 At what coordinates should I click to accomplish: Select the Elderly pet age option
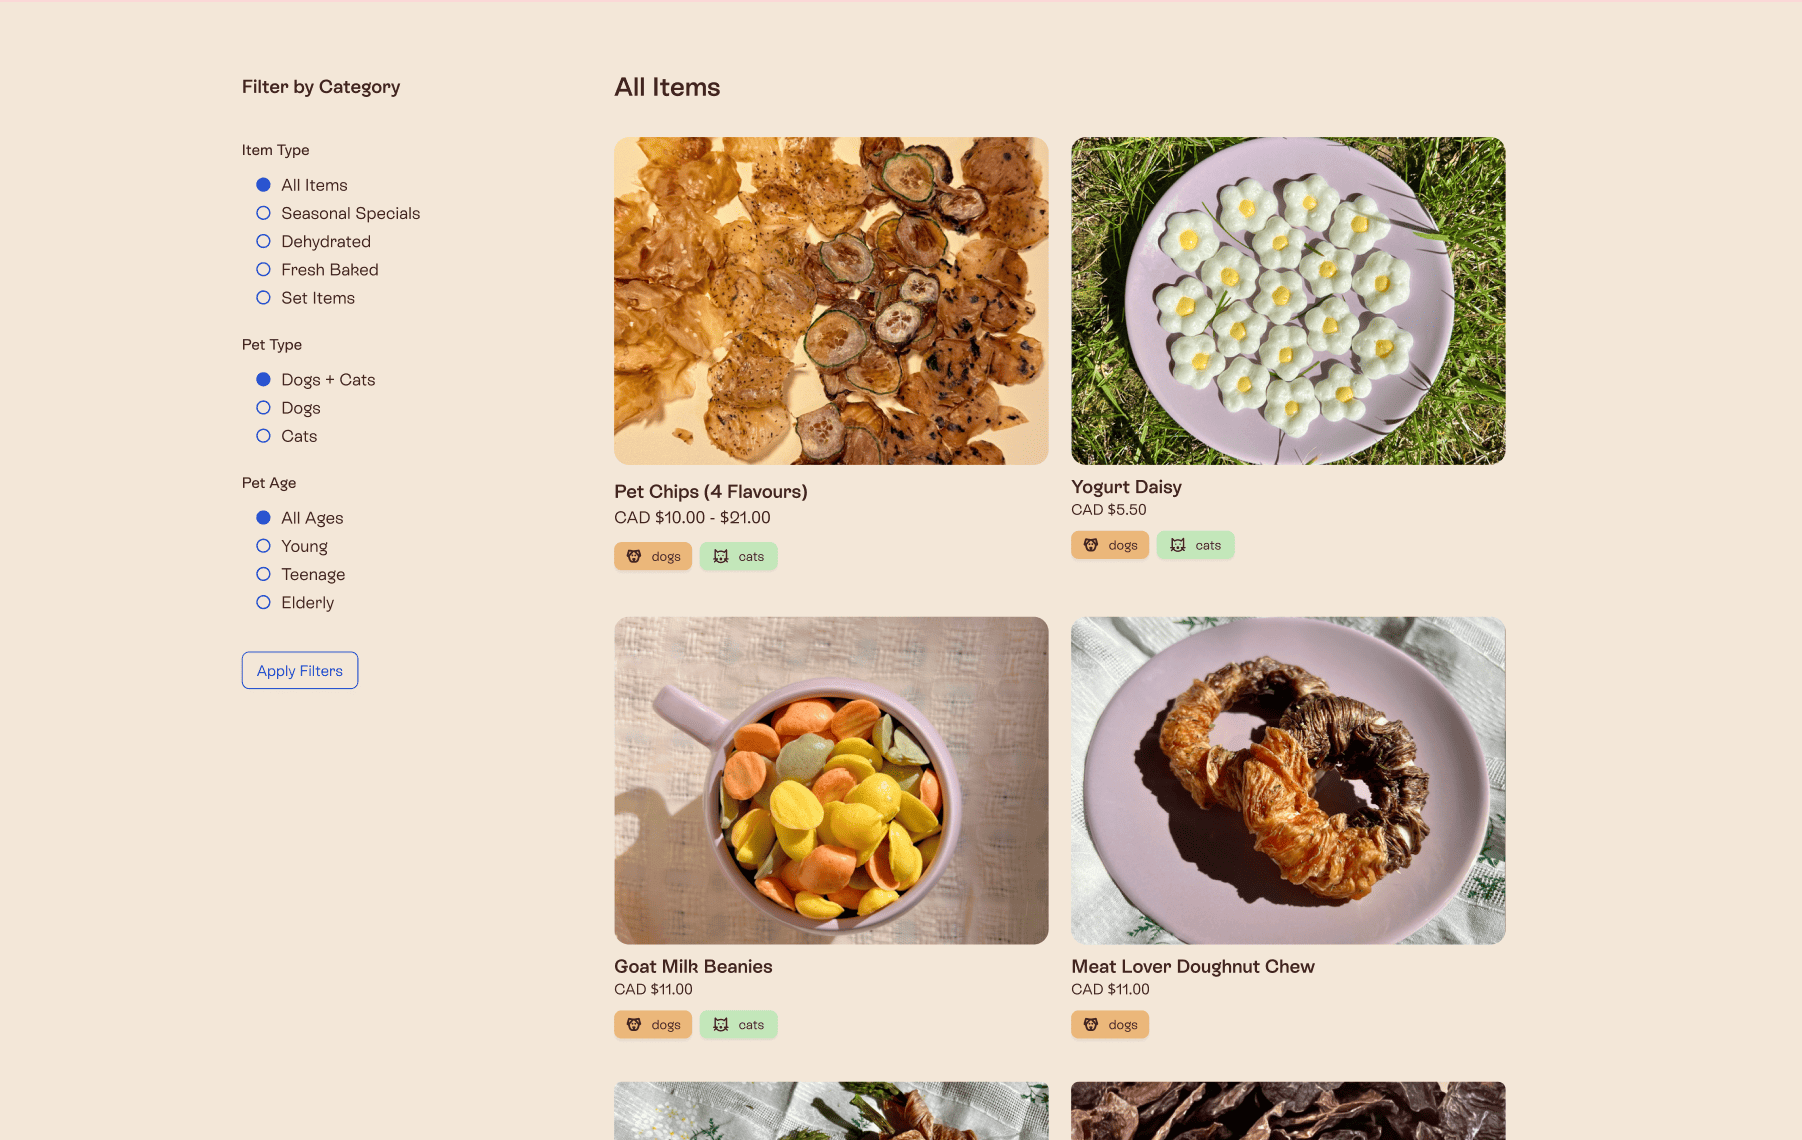point(263,602)
